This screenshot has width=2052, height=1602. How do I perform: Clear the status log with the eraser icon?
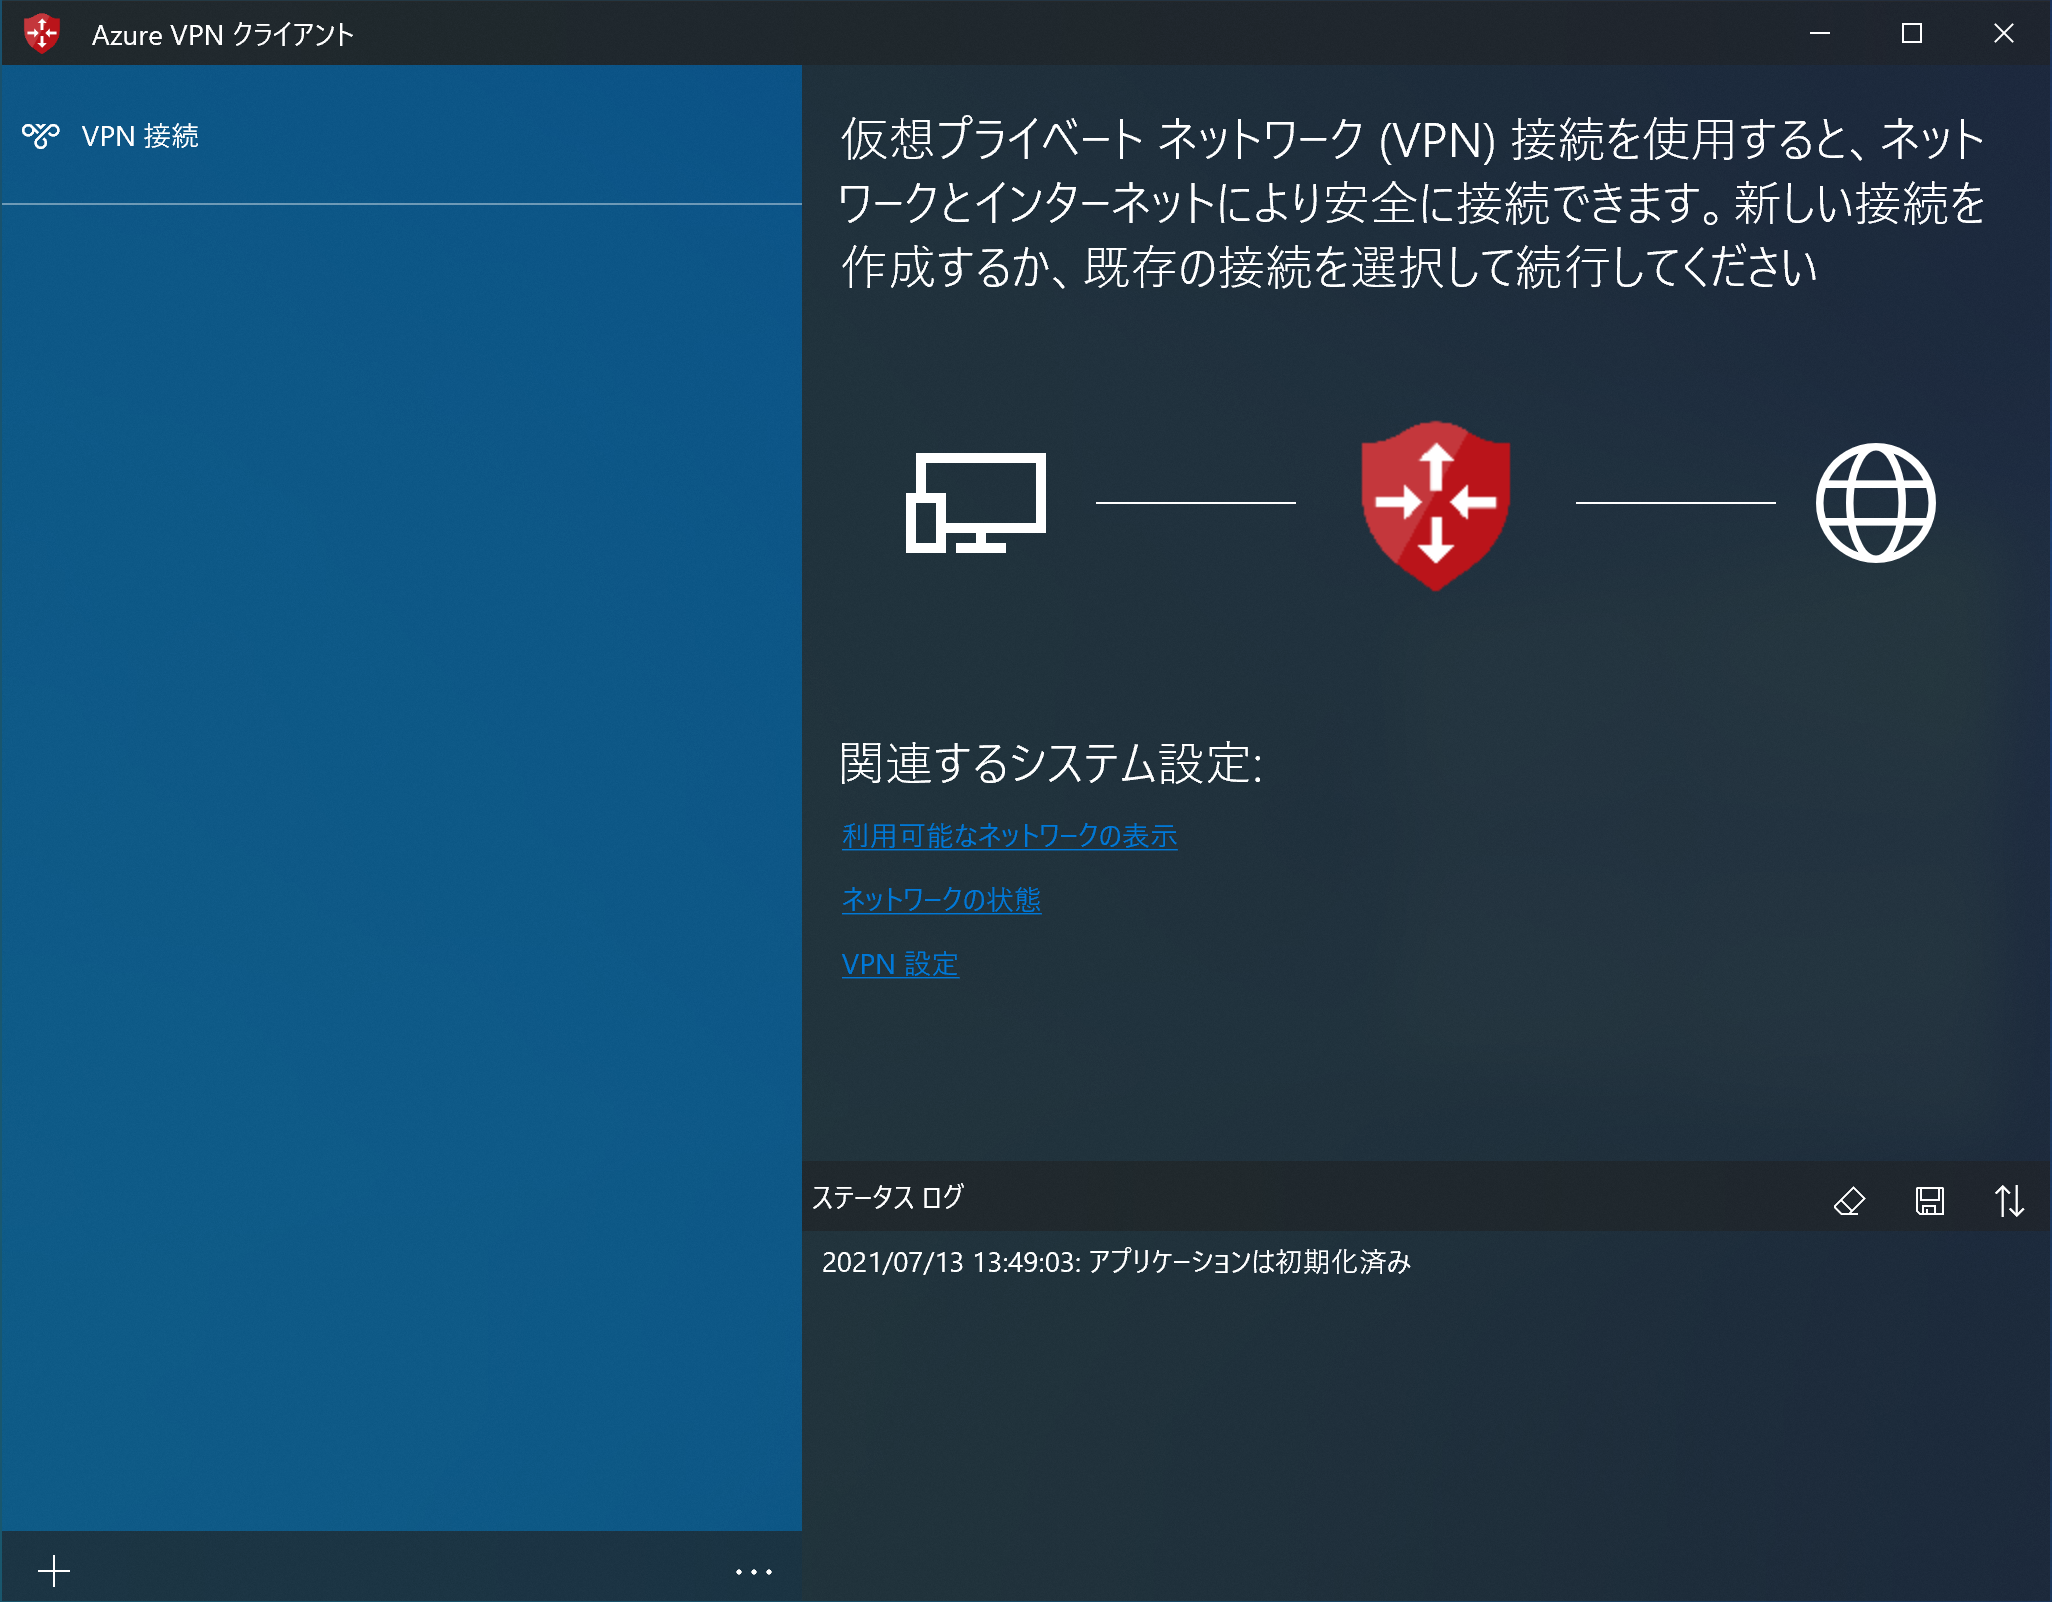pos(1849,1200)
